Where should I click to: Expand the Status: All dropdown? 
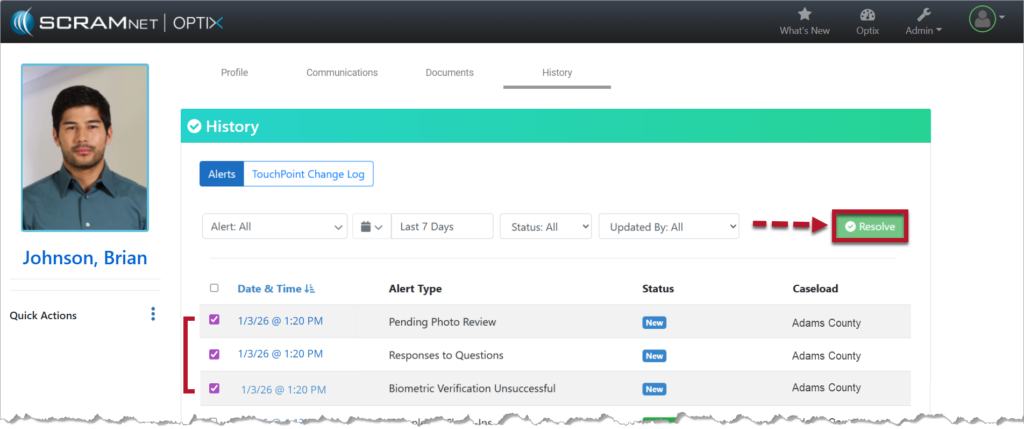pyautogui.click(x=545, y=227)
